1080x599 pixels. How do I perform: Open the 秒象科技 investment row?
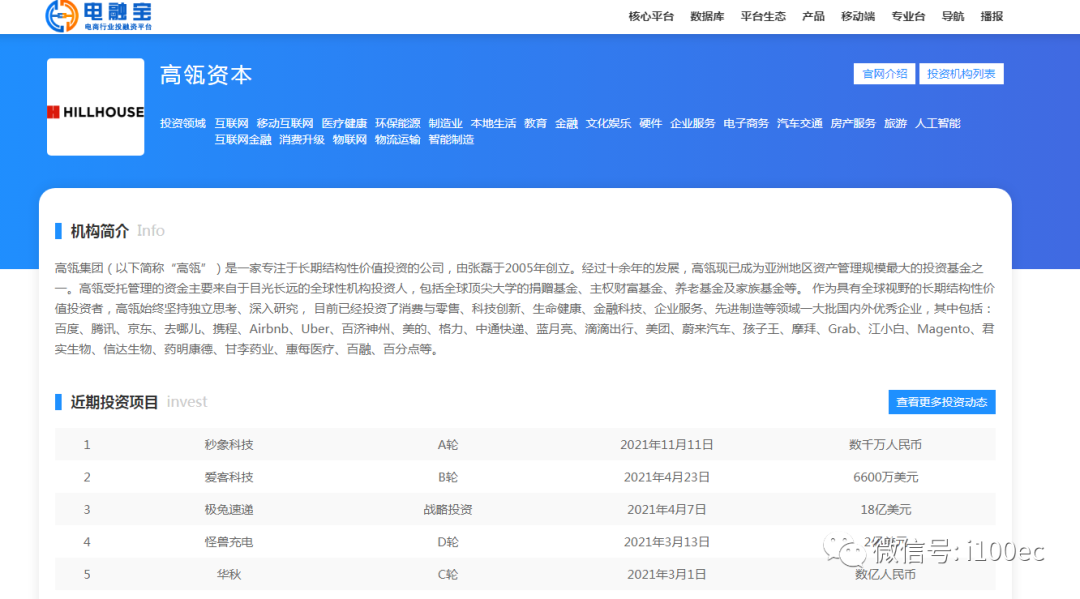(525, 444)
